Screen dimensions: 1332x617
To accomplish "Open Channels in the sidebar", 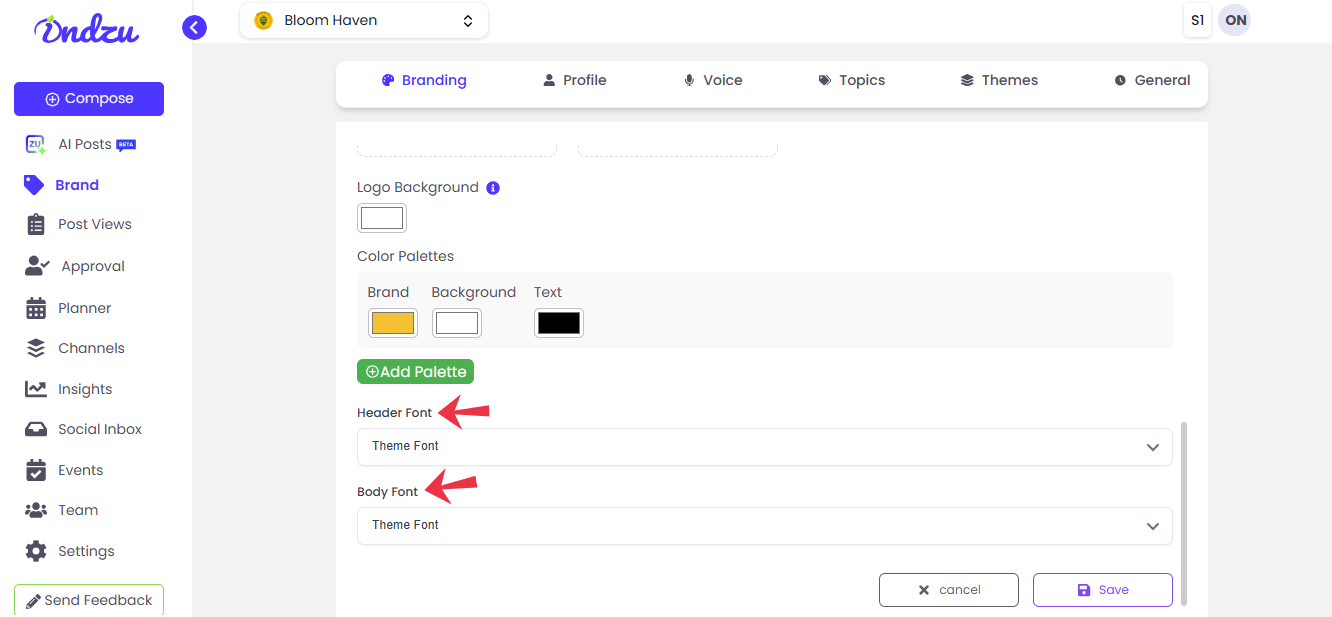I will (91, 348).
